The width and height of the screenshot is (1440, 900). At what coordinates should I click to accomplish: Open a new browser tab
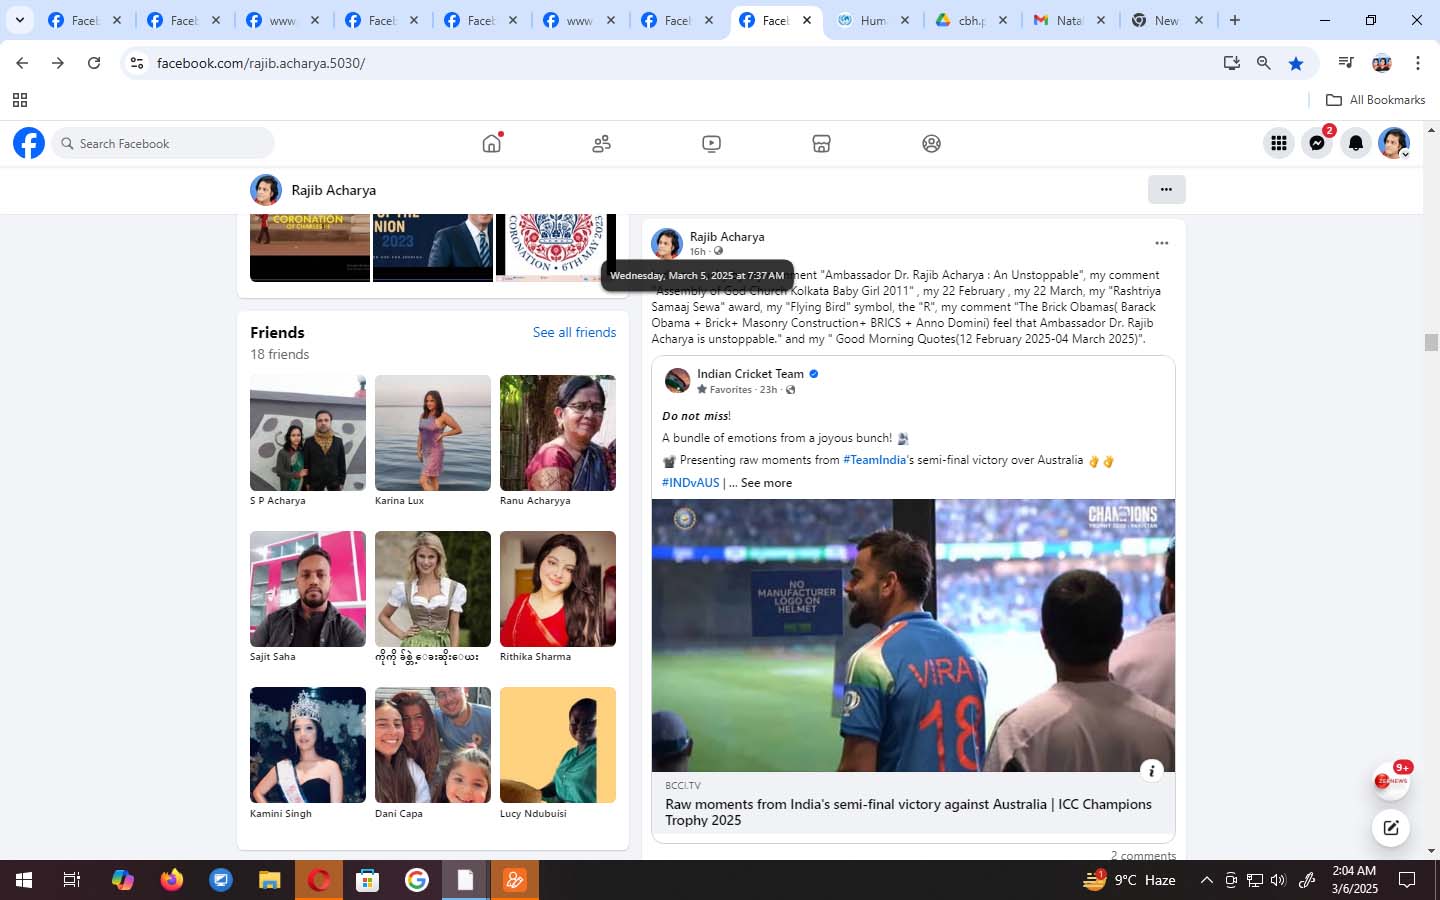pyautogui.click(x=1235, y=20)
